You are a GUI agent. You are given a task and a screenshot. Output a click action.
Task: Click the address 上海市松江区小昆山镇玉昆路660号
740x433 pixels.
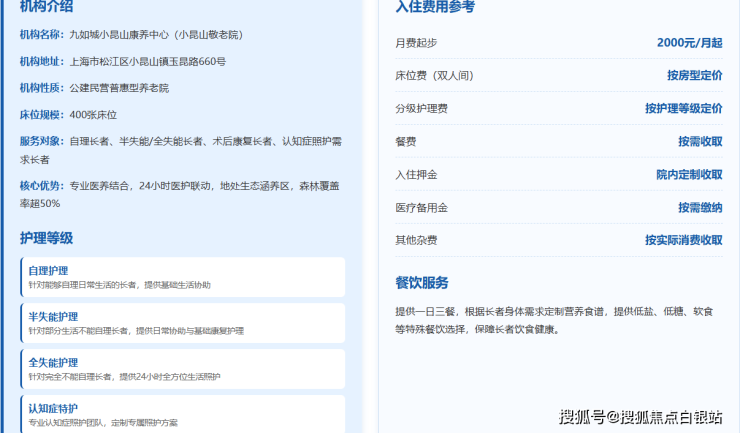[x=148, y=61]
